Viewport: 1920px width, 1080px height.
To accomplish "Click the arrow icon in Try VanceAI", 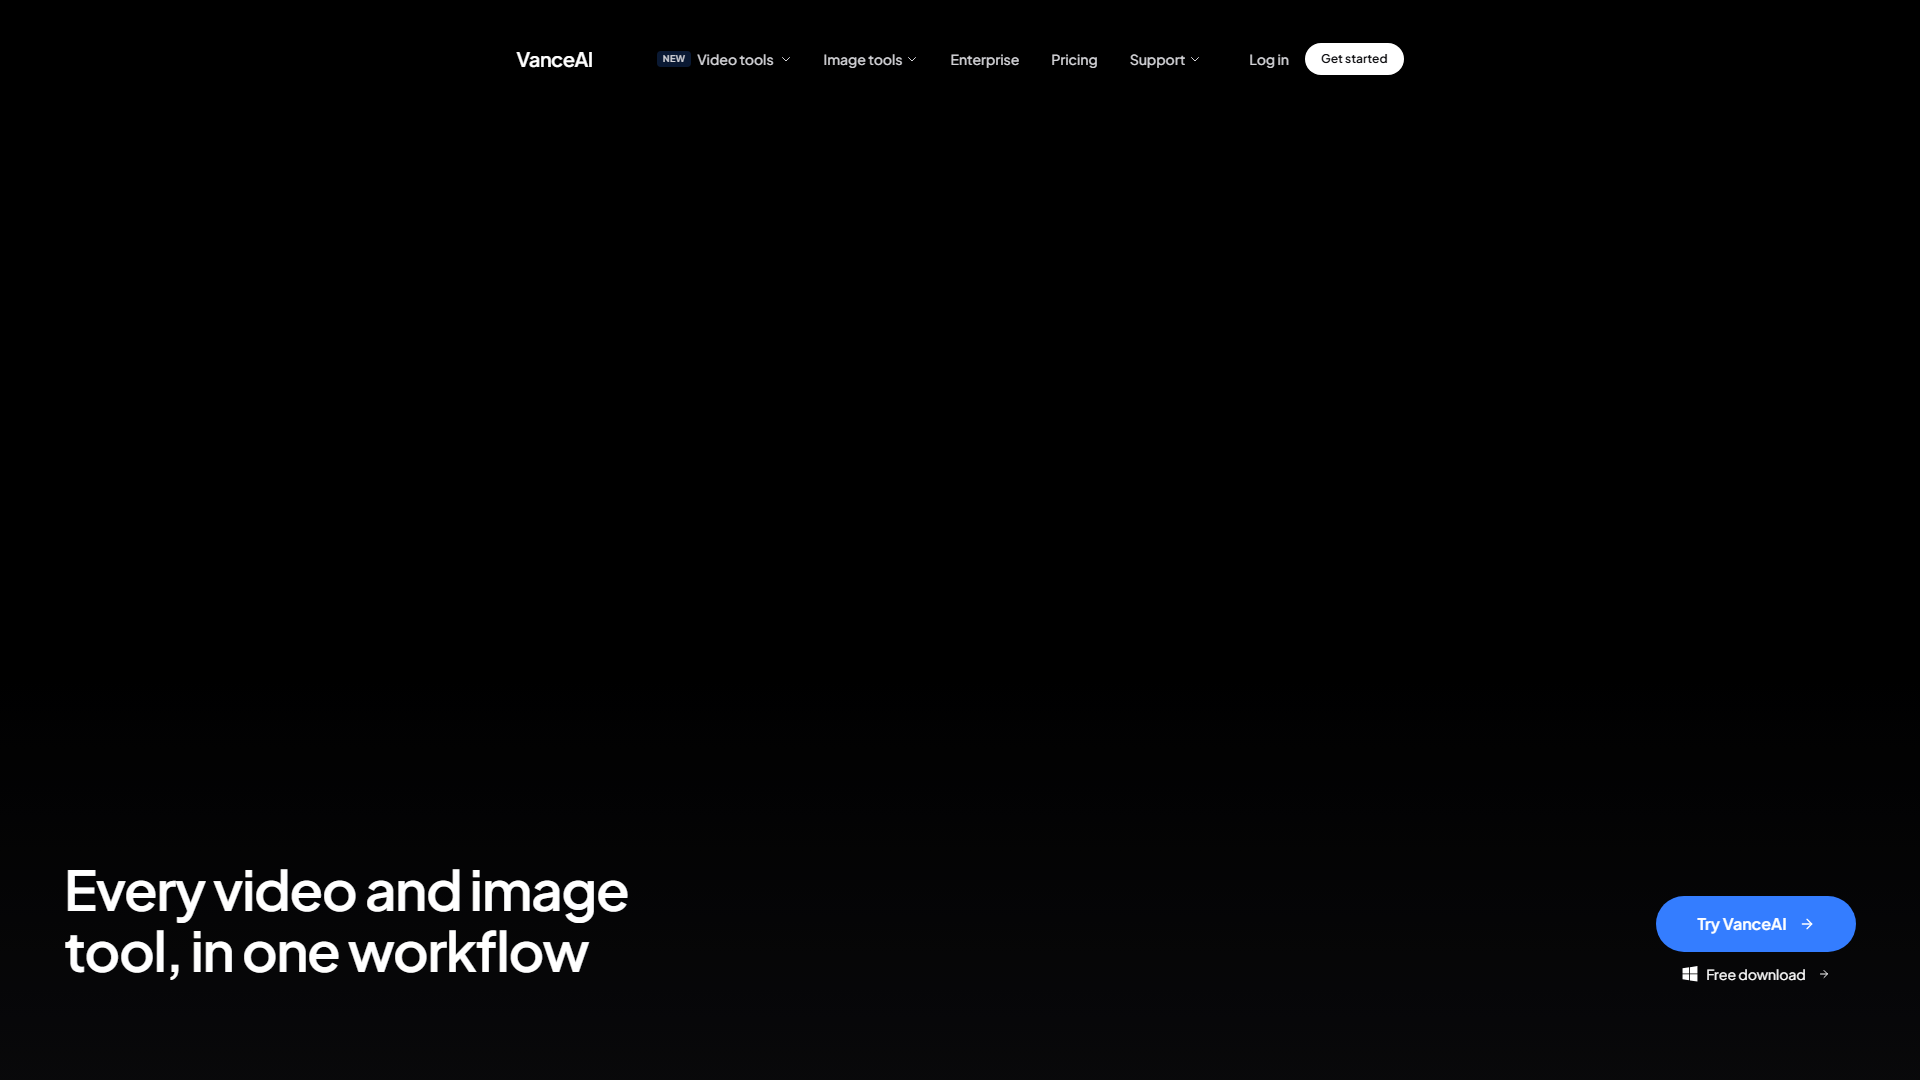I will pyautogui.click(x=1807, y=924).
